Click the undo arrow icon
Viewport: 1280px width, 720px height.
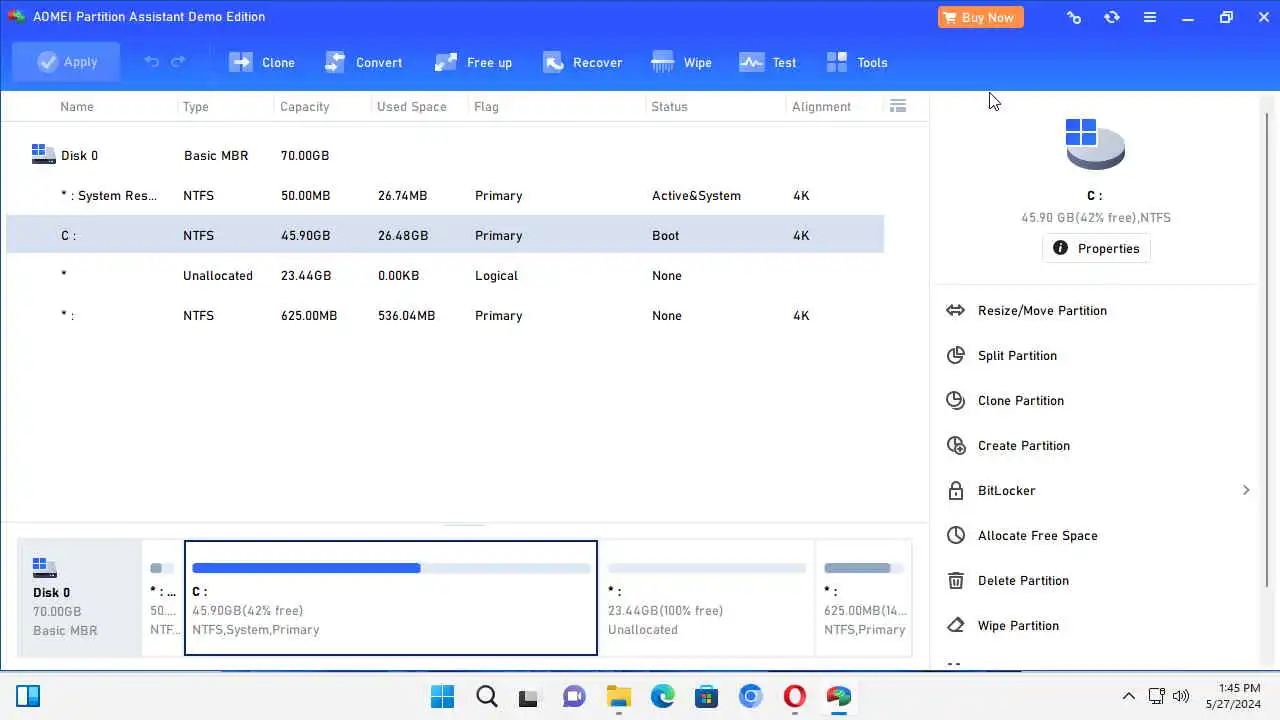151,62
